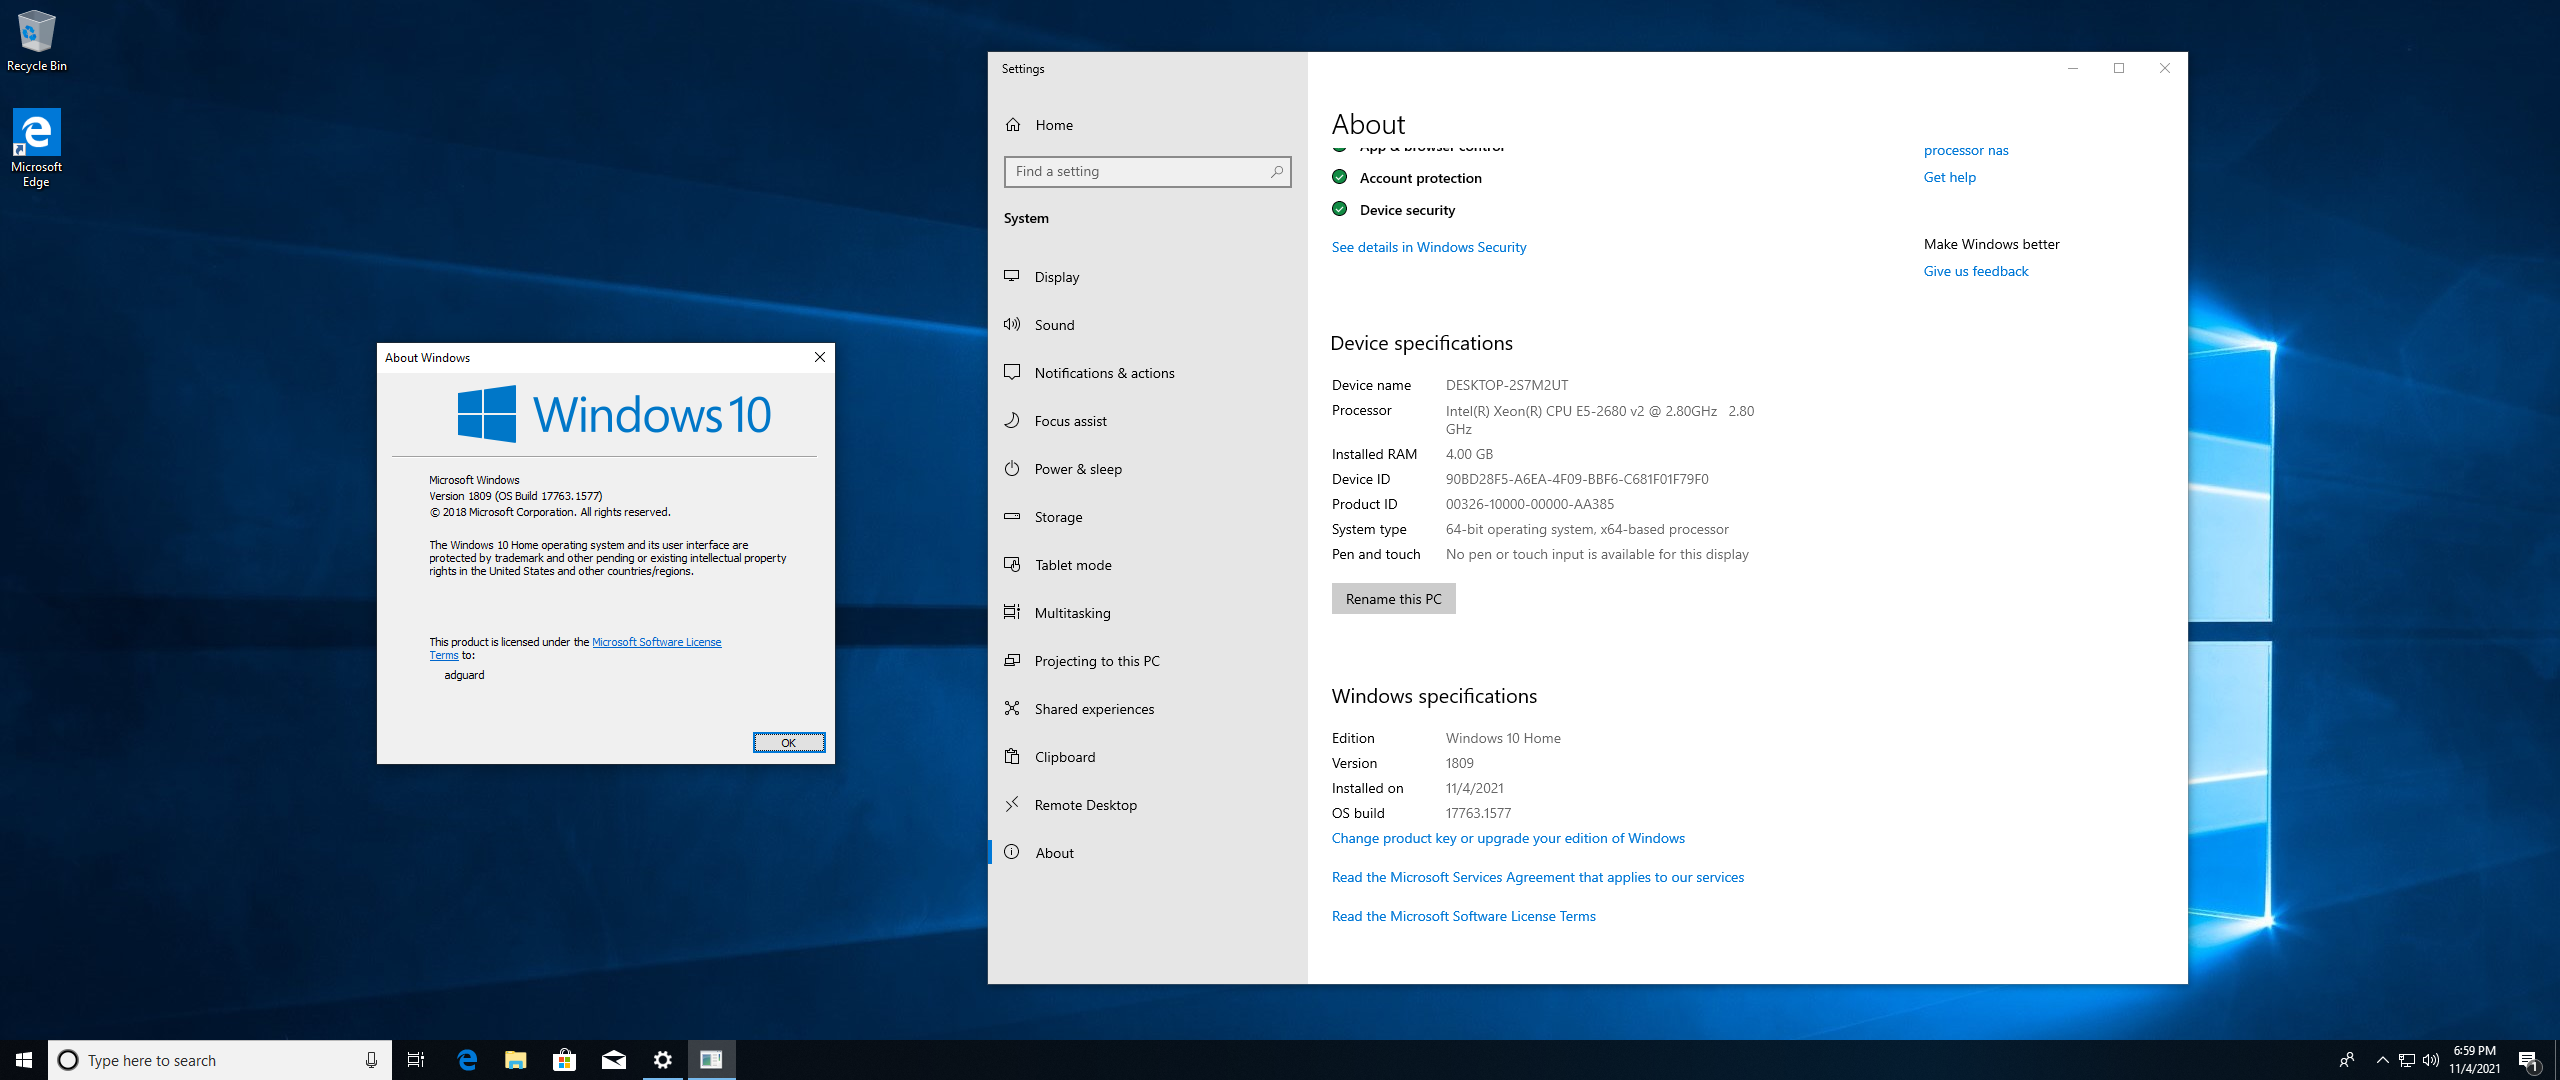This screenshot has width=2560, height=1080.
Task: Go to the Sound settings page
Action: [x=1148, y=325]
